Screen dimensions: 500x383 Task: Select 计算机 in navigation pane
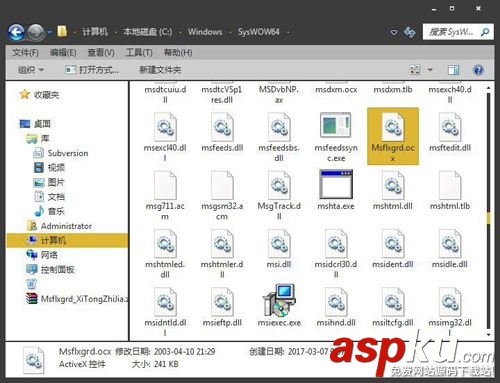pos(67,240)
